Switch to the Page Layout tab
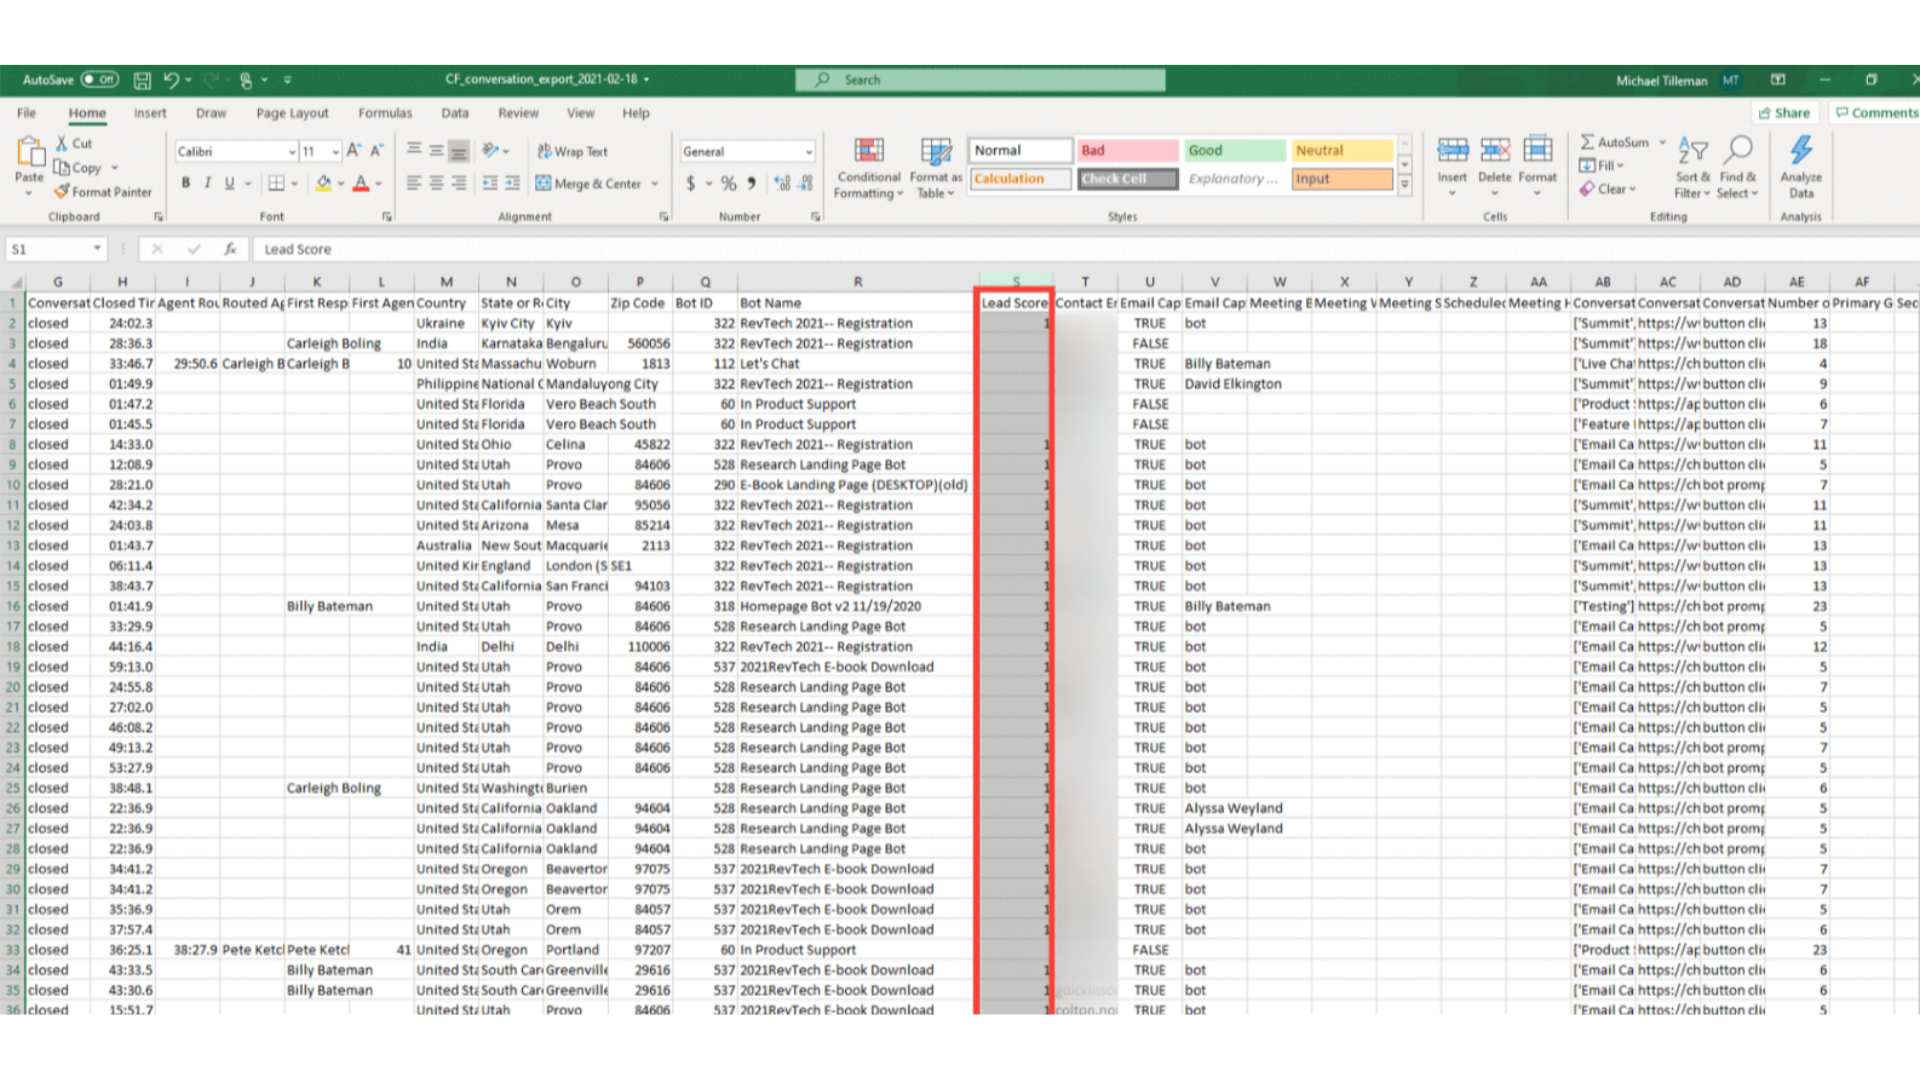 point(292,113)
